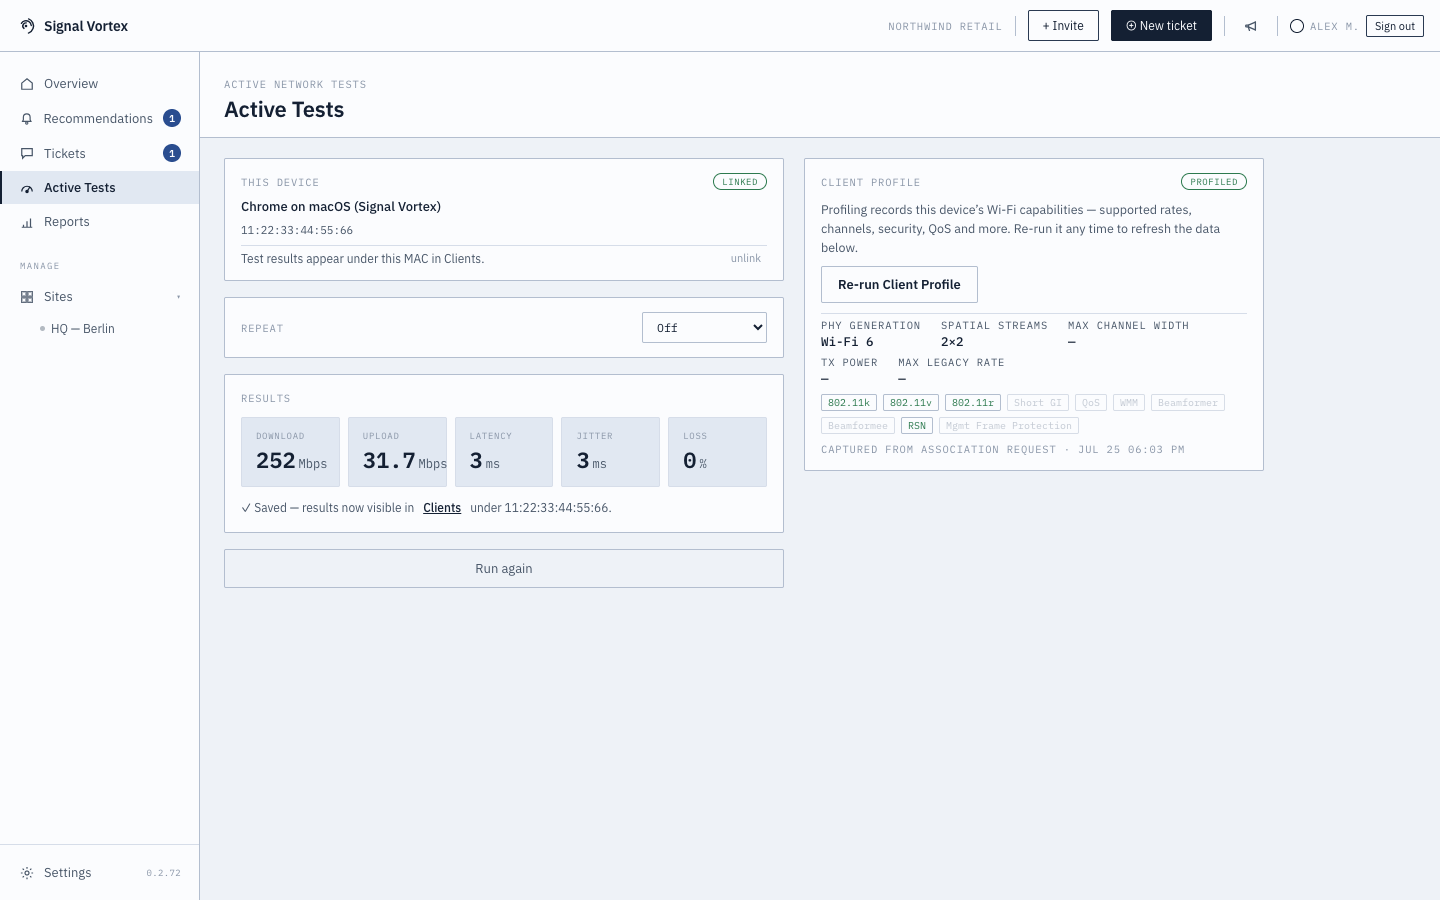The image size is (1440, 900).
Task: Click the Tickets count badge
Action: [x=172, y=153]
